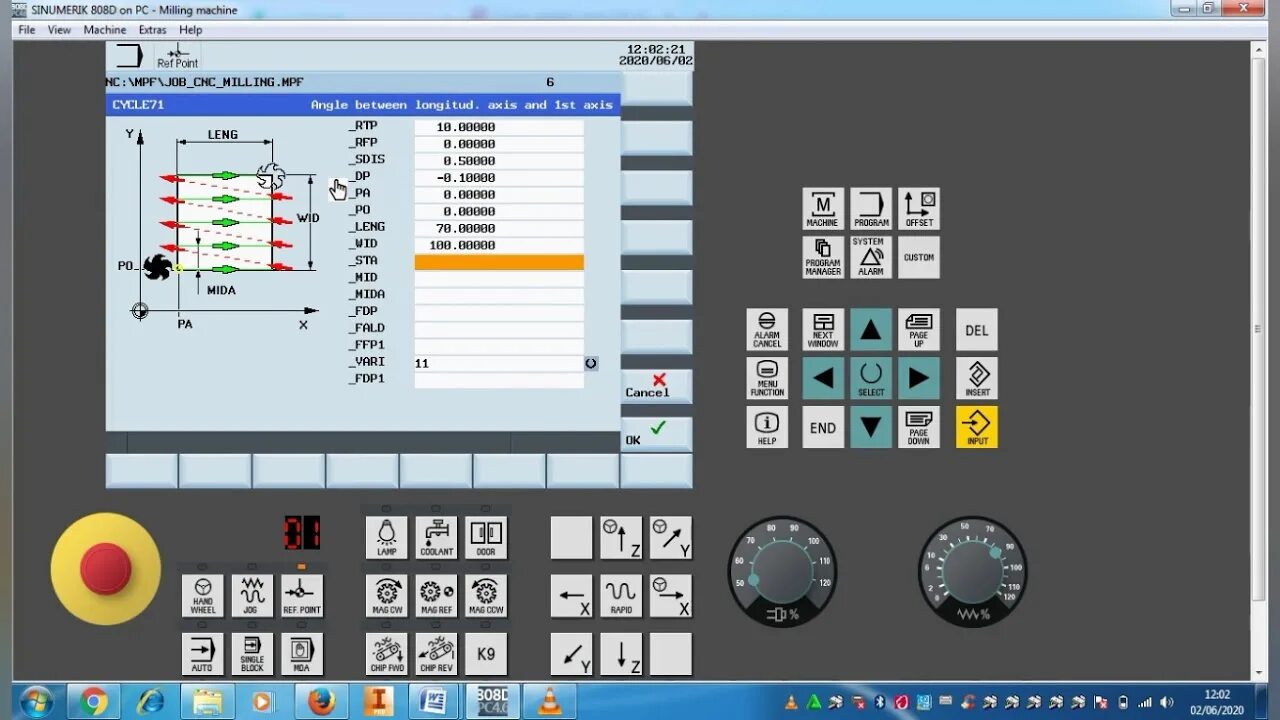Click the cursor up arrow key
Viewport: 1280px width, 720px height.
pos(871,329)
